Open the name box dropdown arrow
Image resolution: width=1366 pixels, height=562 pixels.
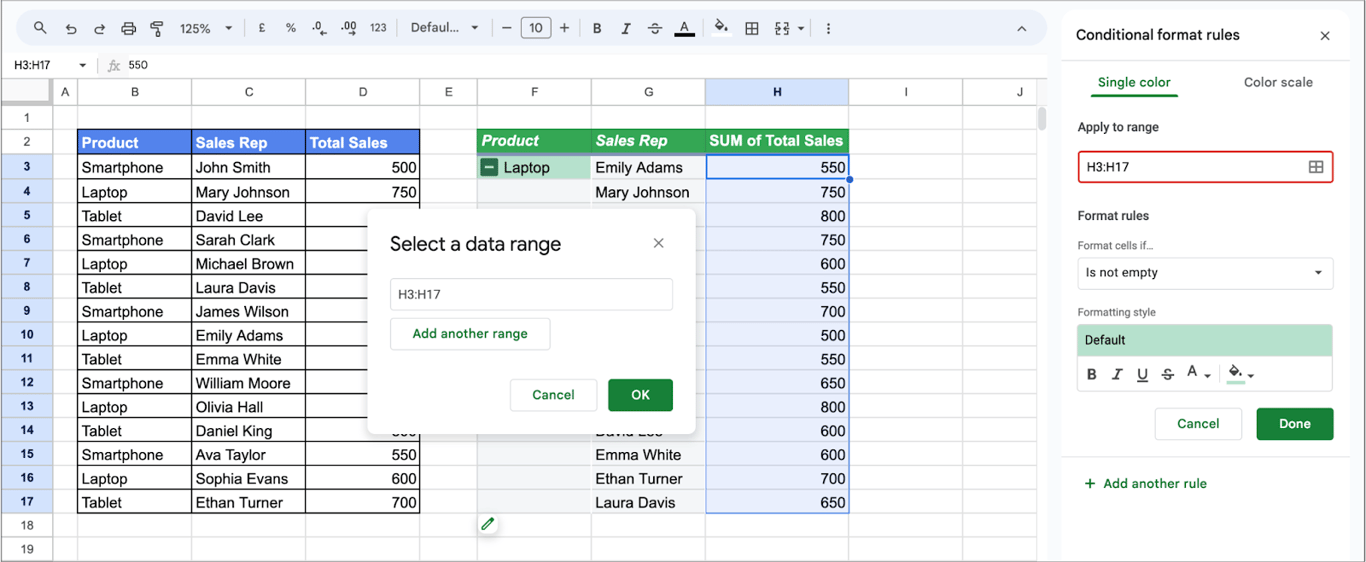82,65
